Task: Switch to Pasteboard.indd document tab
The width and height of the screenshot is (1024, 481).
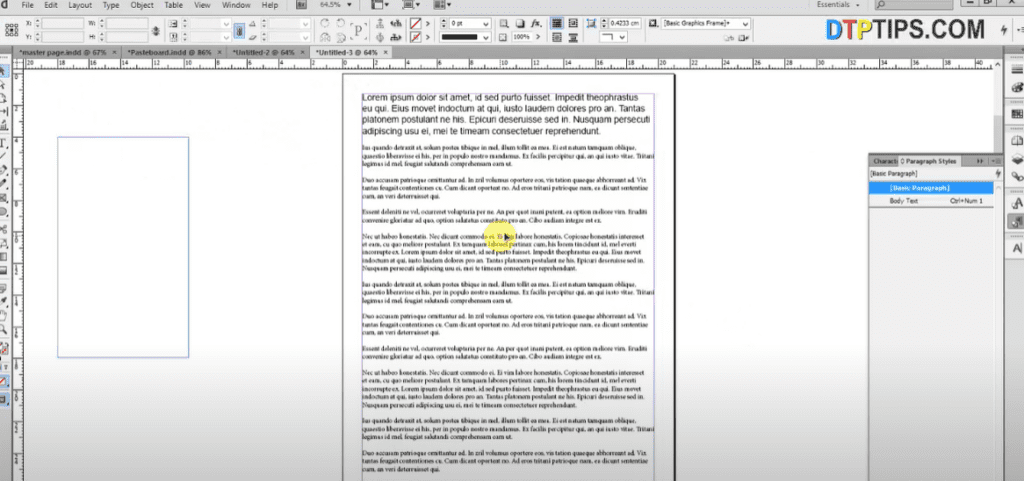Action: click(169, 52)
